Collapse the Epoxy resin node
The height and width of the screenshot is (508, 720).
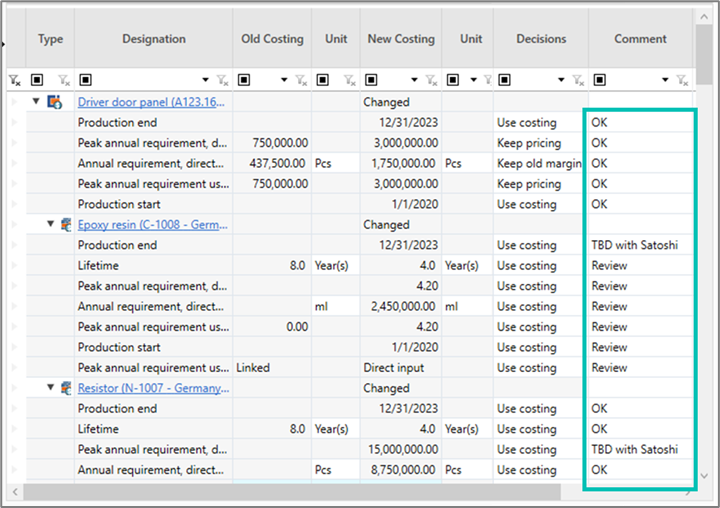51,224
